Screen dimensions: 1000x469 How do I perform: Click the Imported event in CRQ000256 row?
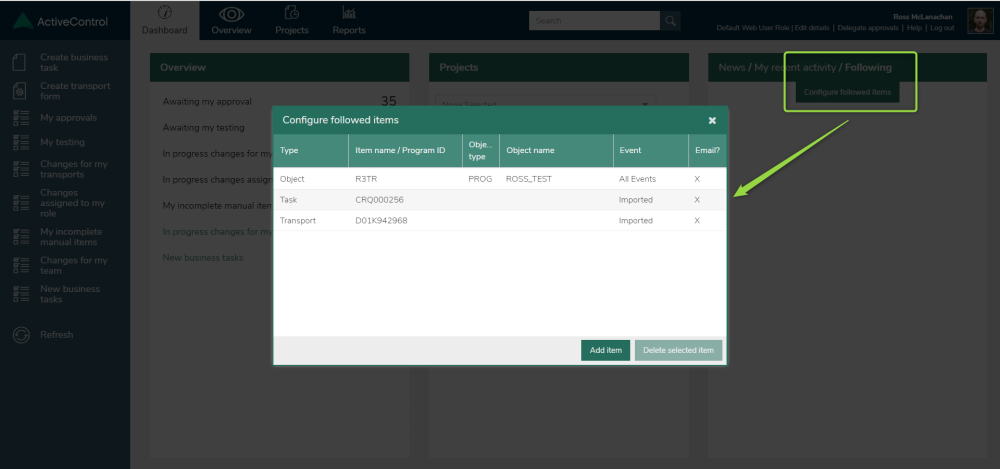(636, 200)
